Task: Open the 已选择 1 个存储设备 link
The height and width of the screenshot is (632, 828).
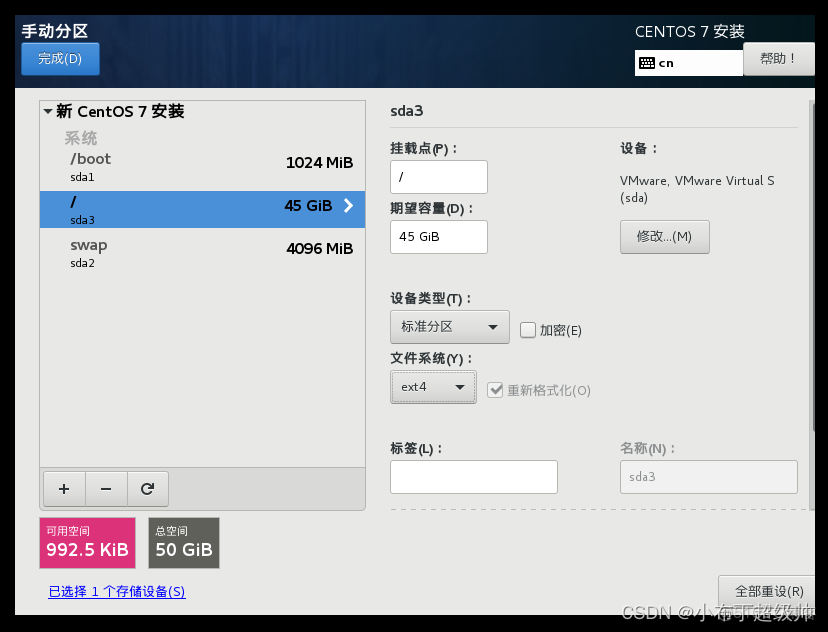Action: [116, 592]
